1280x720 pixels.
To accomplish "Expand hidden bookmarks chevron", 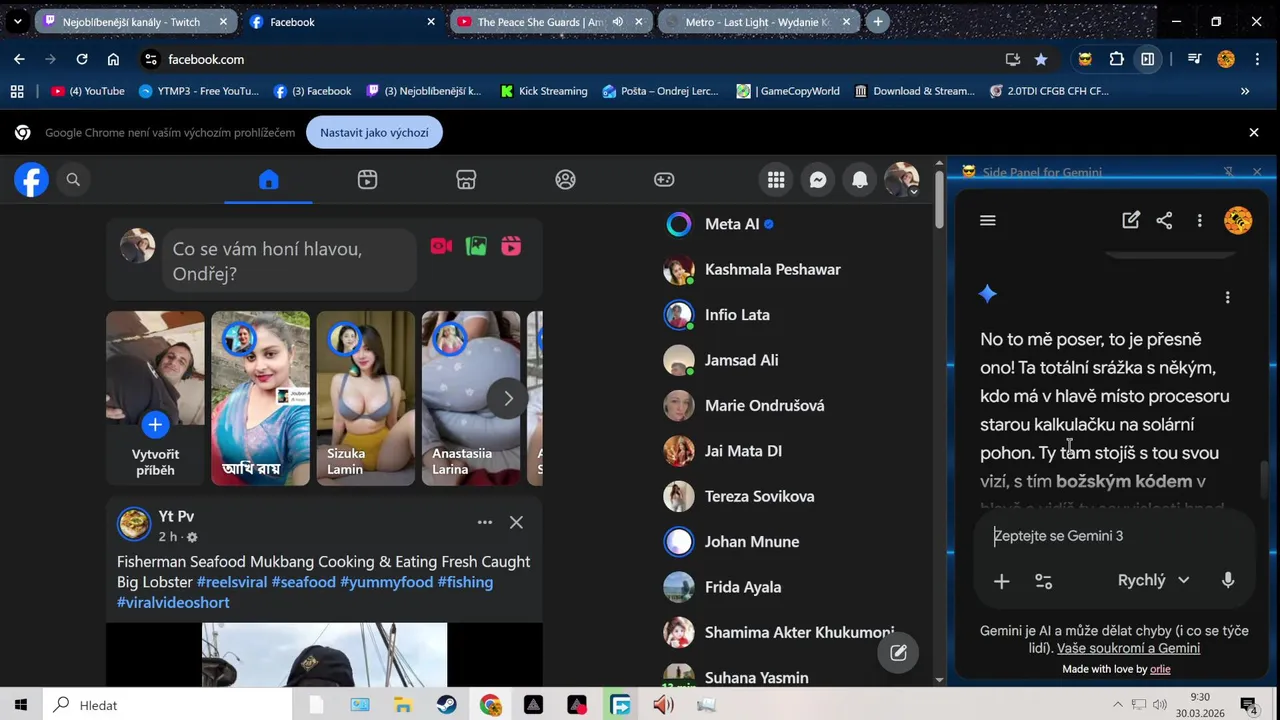I will tap(1245, 91).
